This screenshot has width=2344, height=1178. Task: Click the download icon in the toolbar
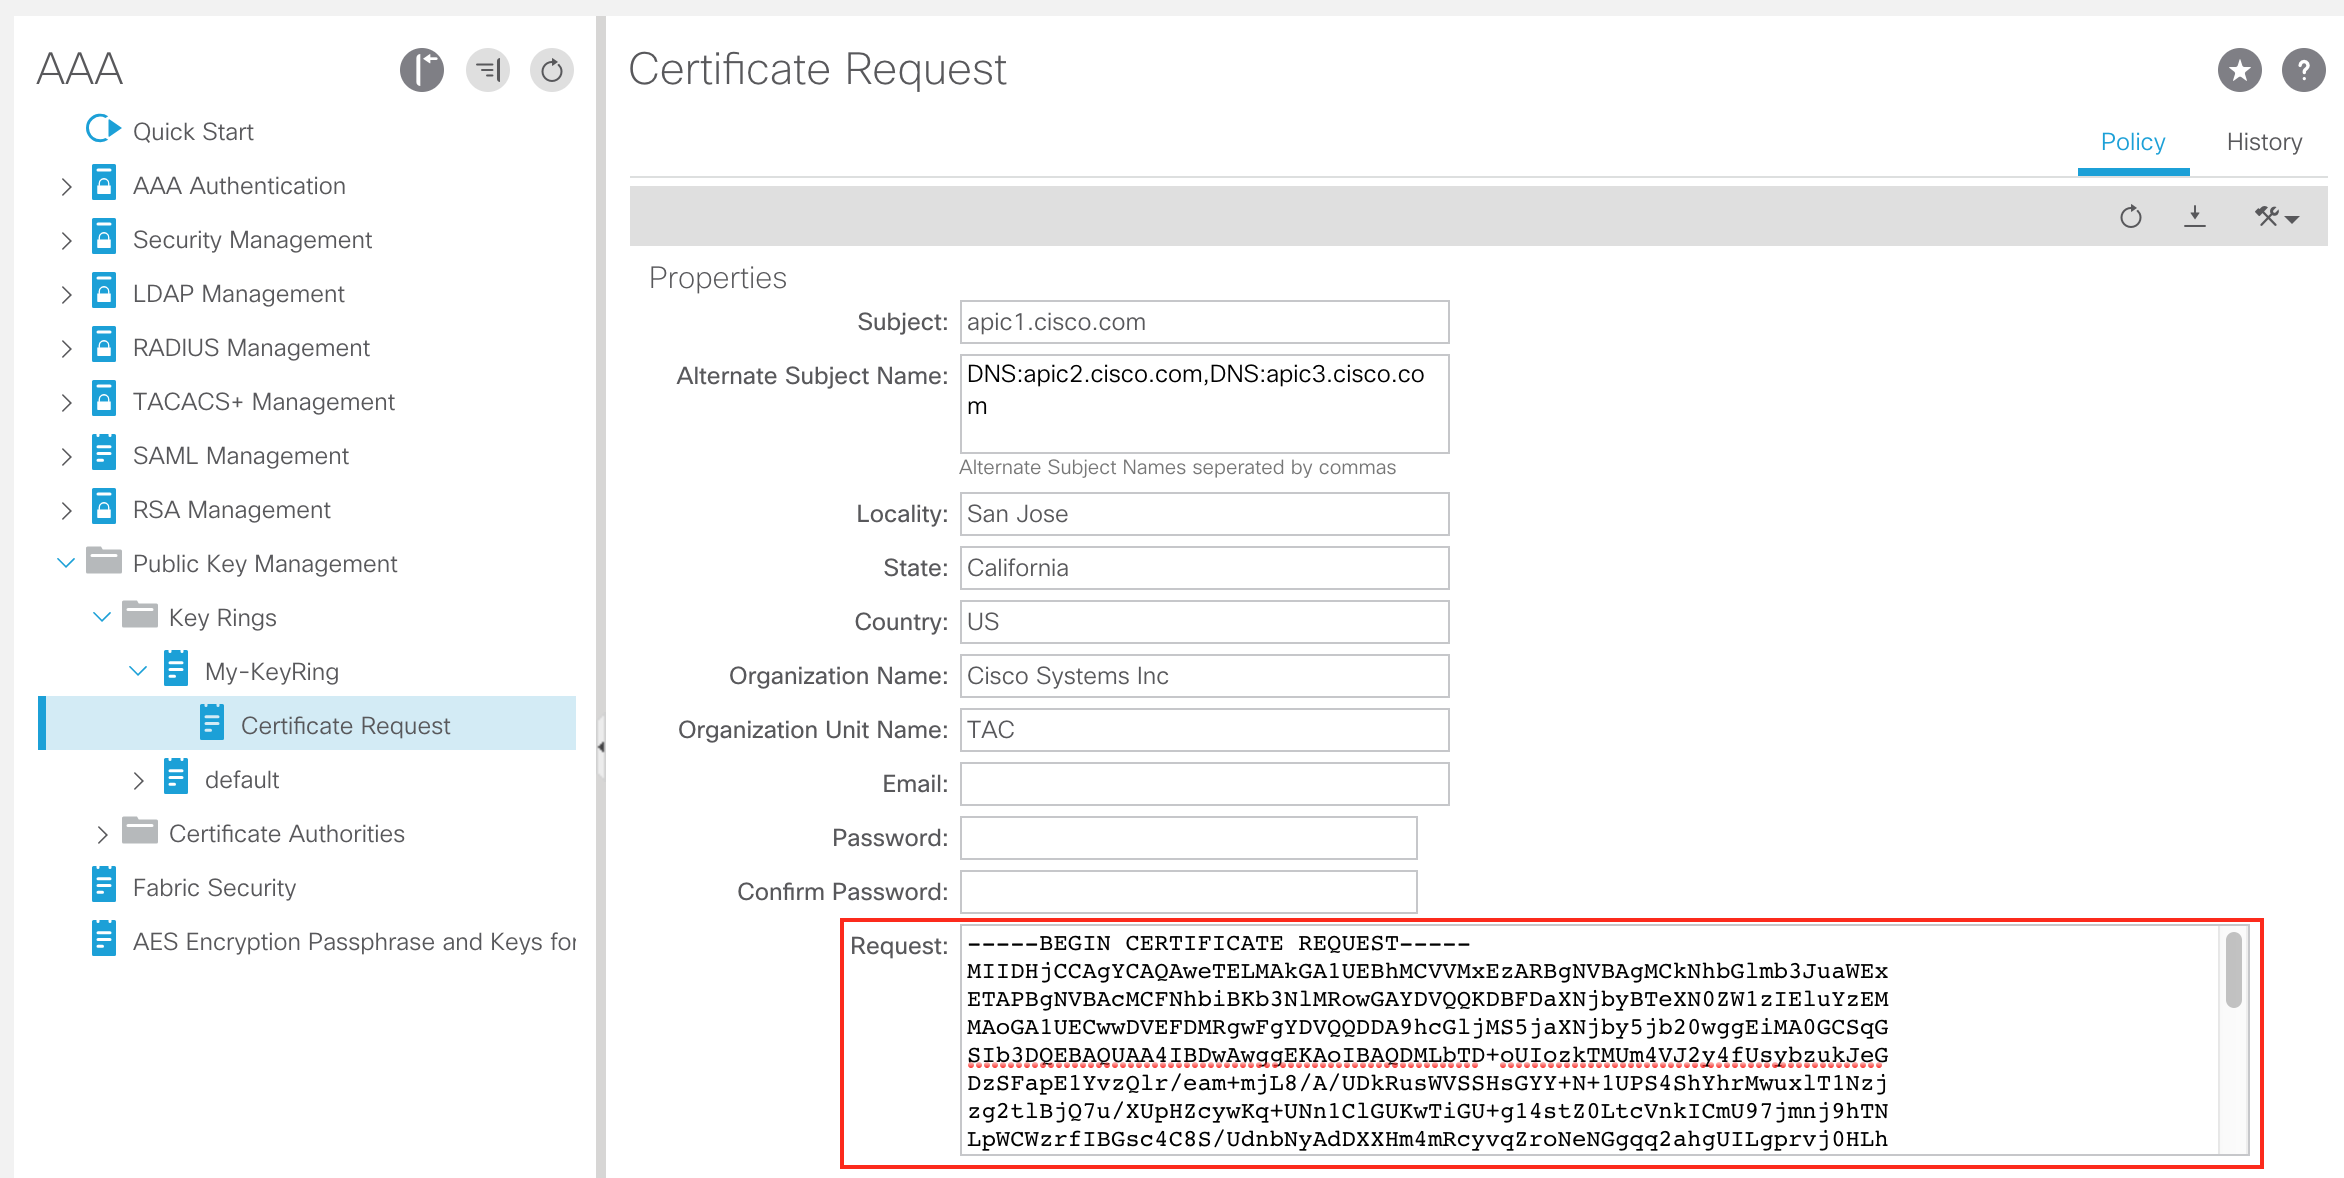[x=2194, y=216]
